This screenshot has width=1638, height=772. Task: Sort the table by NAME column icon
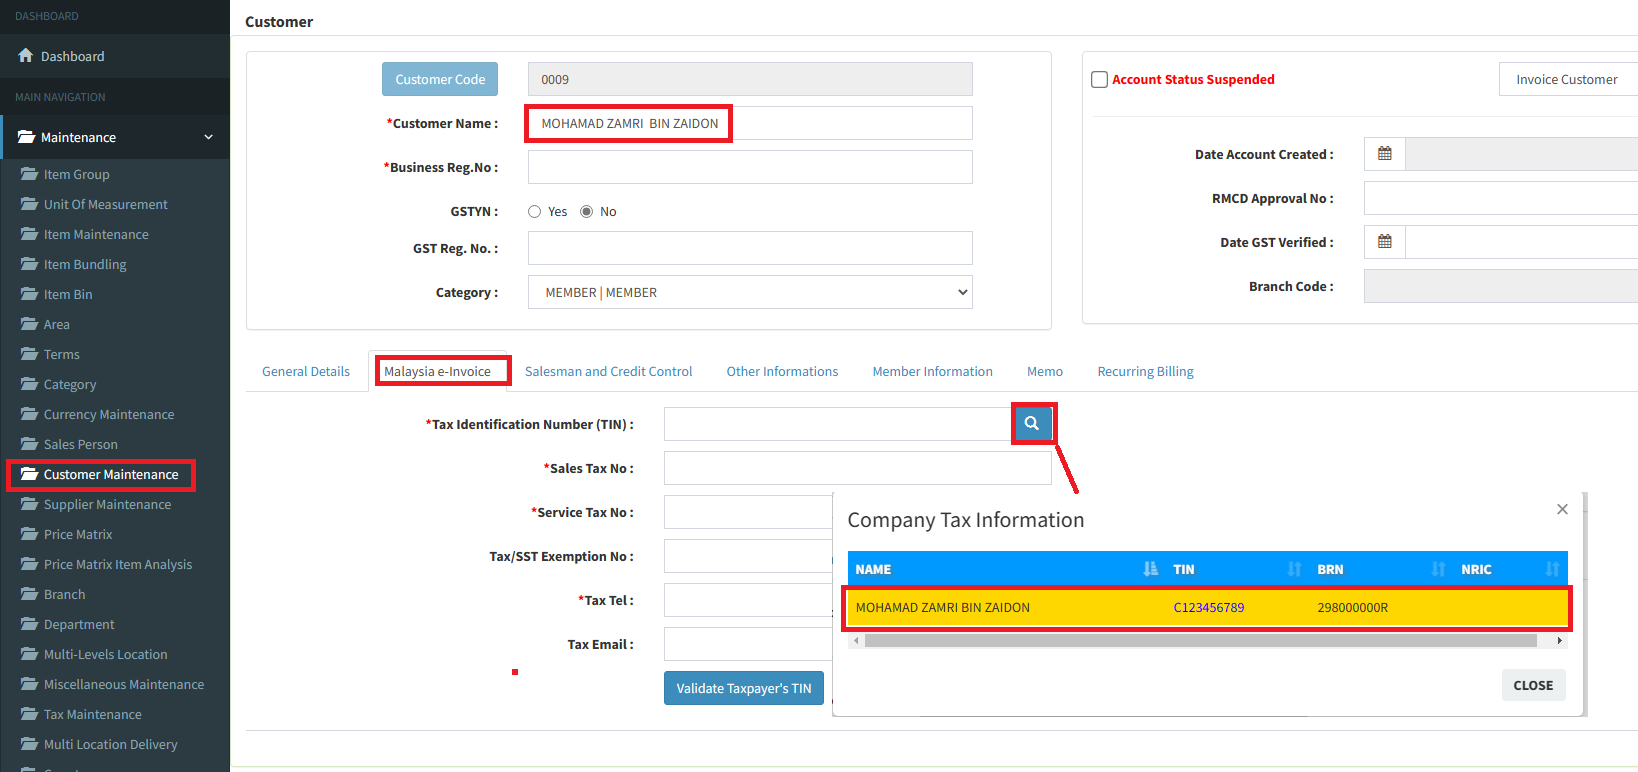1150,569
